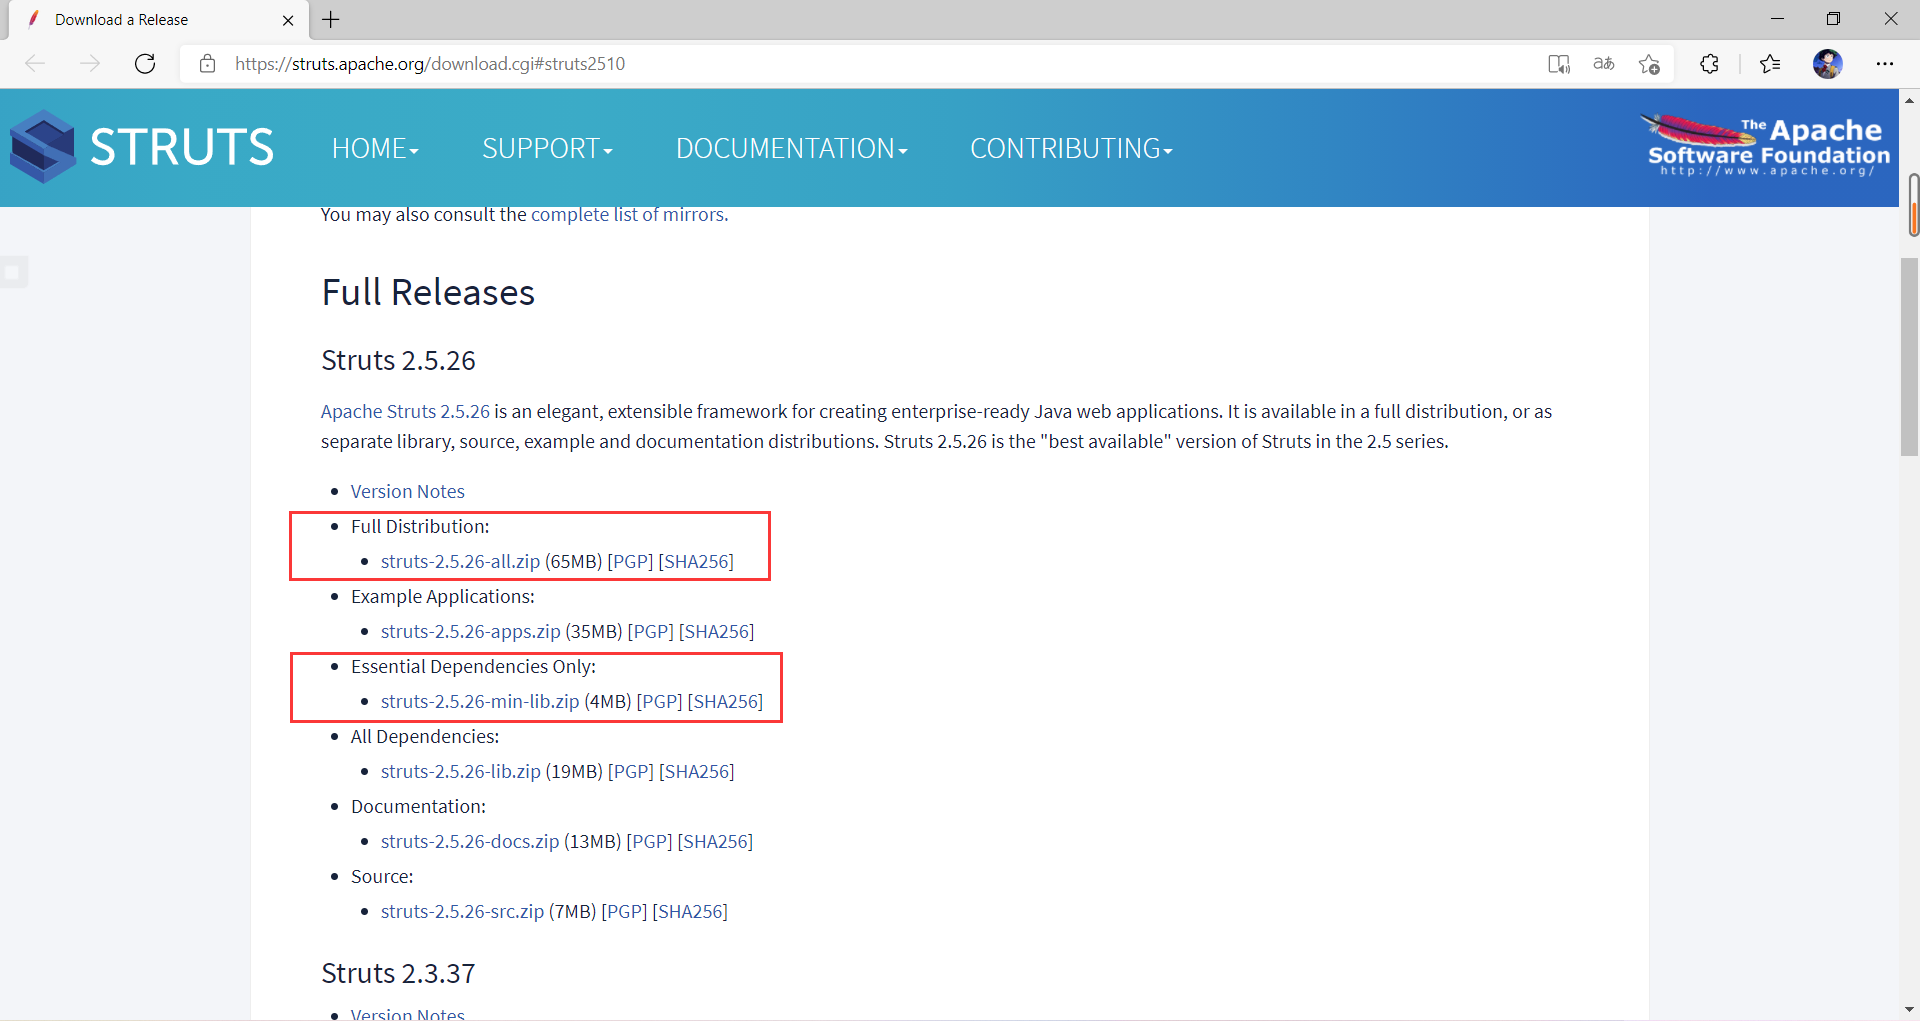Expand the HOME menu

pyautogui.click(x=375, y=149)
